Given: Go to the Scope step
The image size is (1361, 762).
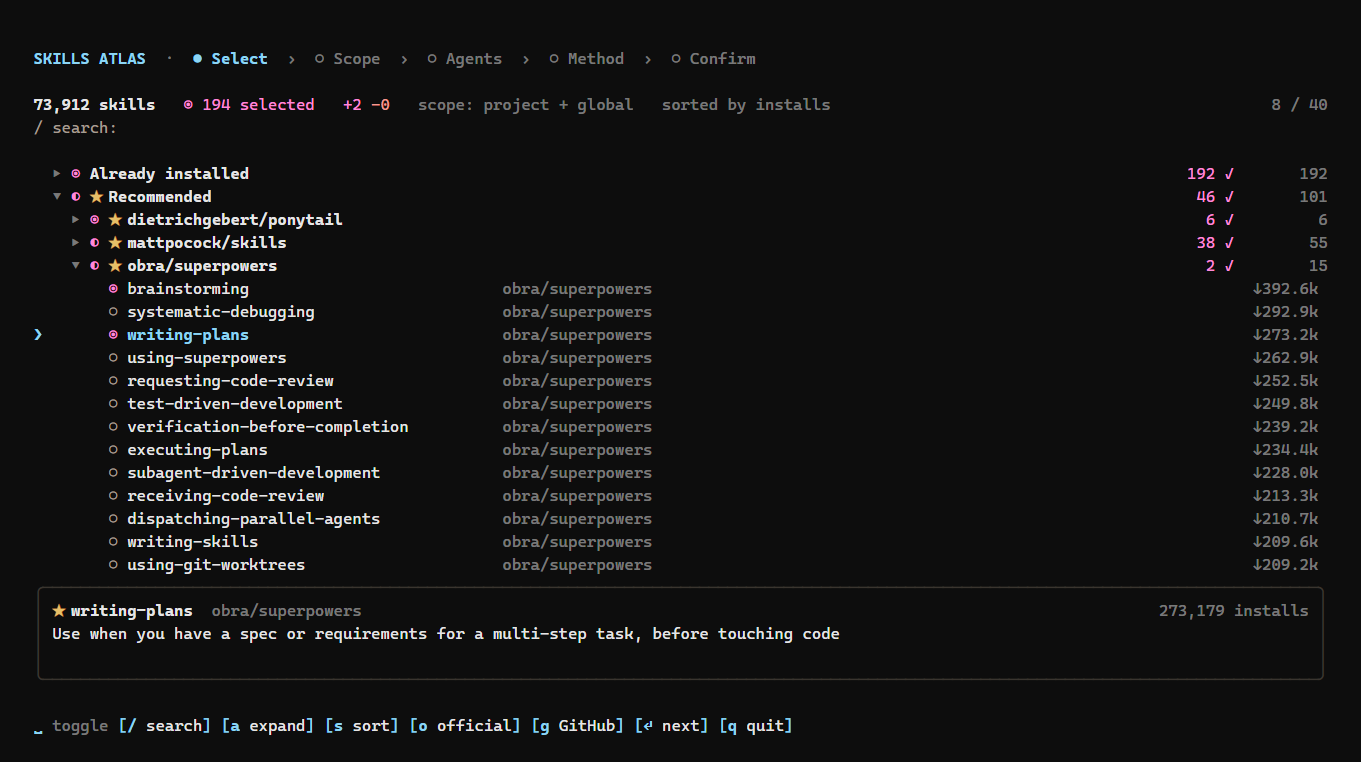Looking at the screenshot, I should click(347, 59).
